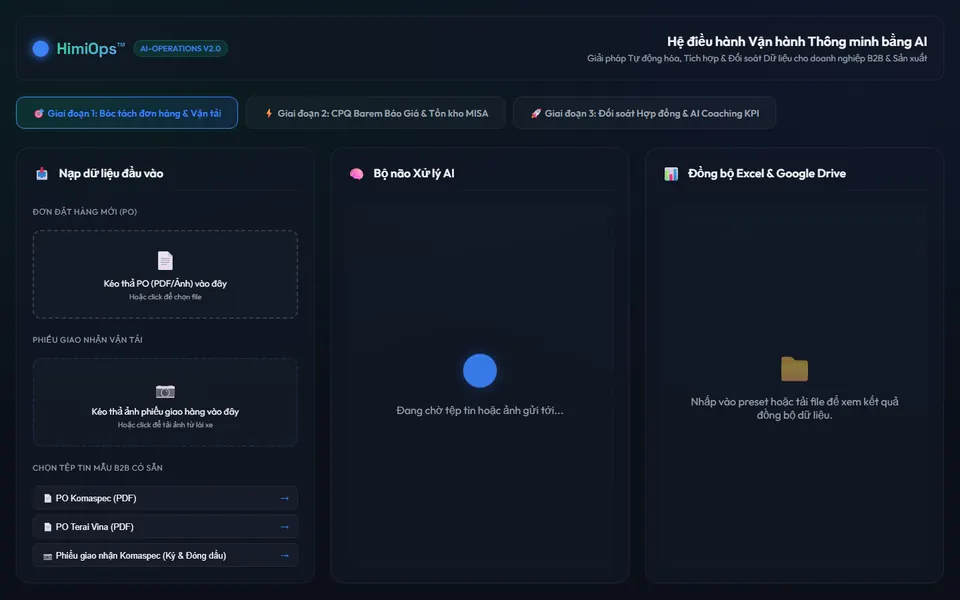Switch to Giai đoạn 3 Đối soát Hợp đồng tab
The height and width of the screenshot is (600, 960).
[644, 113]
